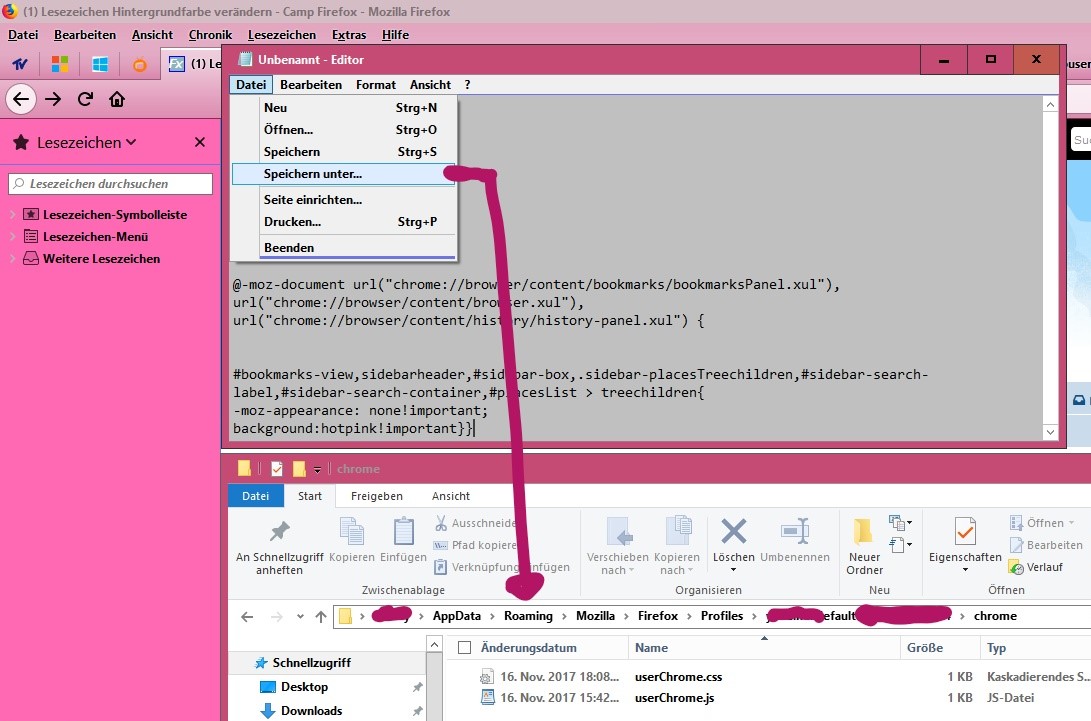The image size is (1091, 721).
Task: Choose Beenden in Datei menu
Action: pyautogui.click(x=344, y=248)
